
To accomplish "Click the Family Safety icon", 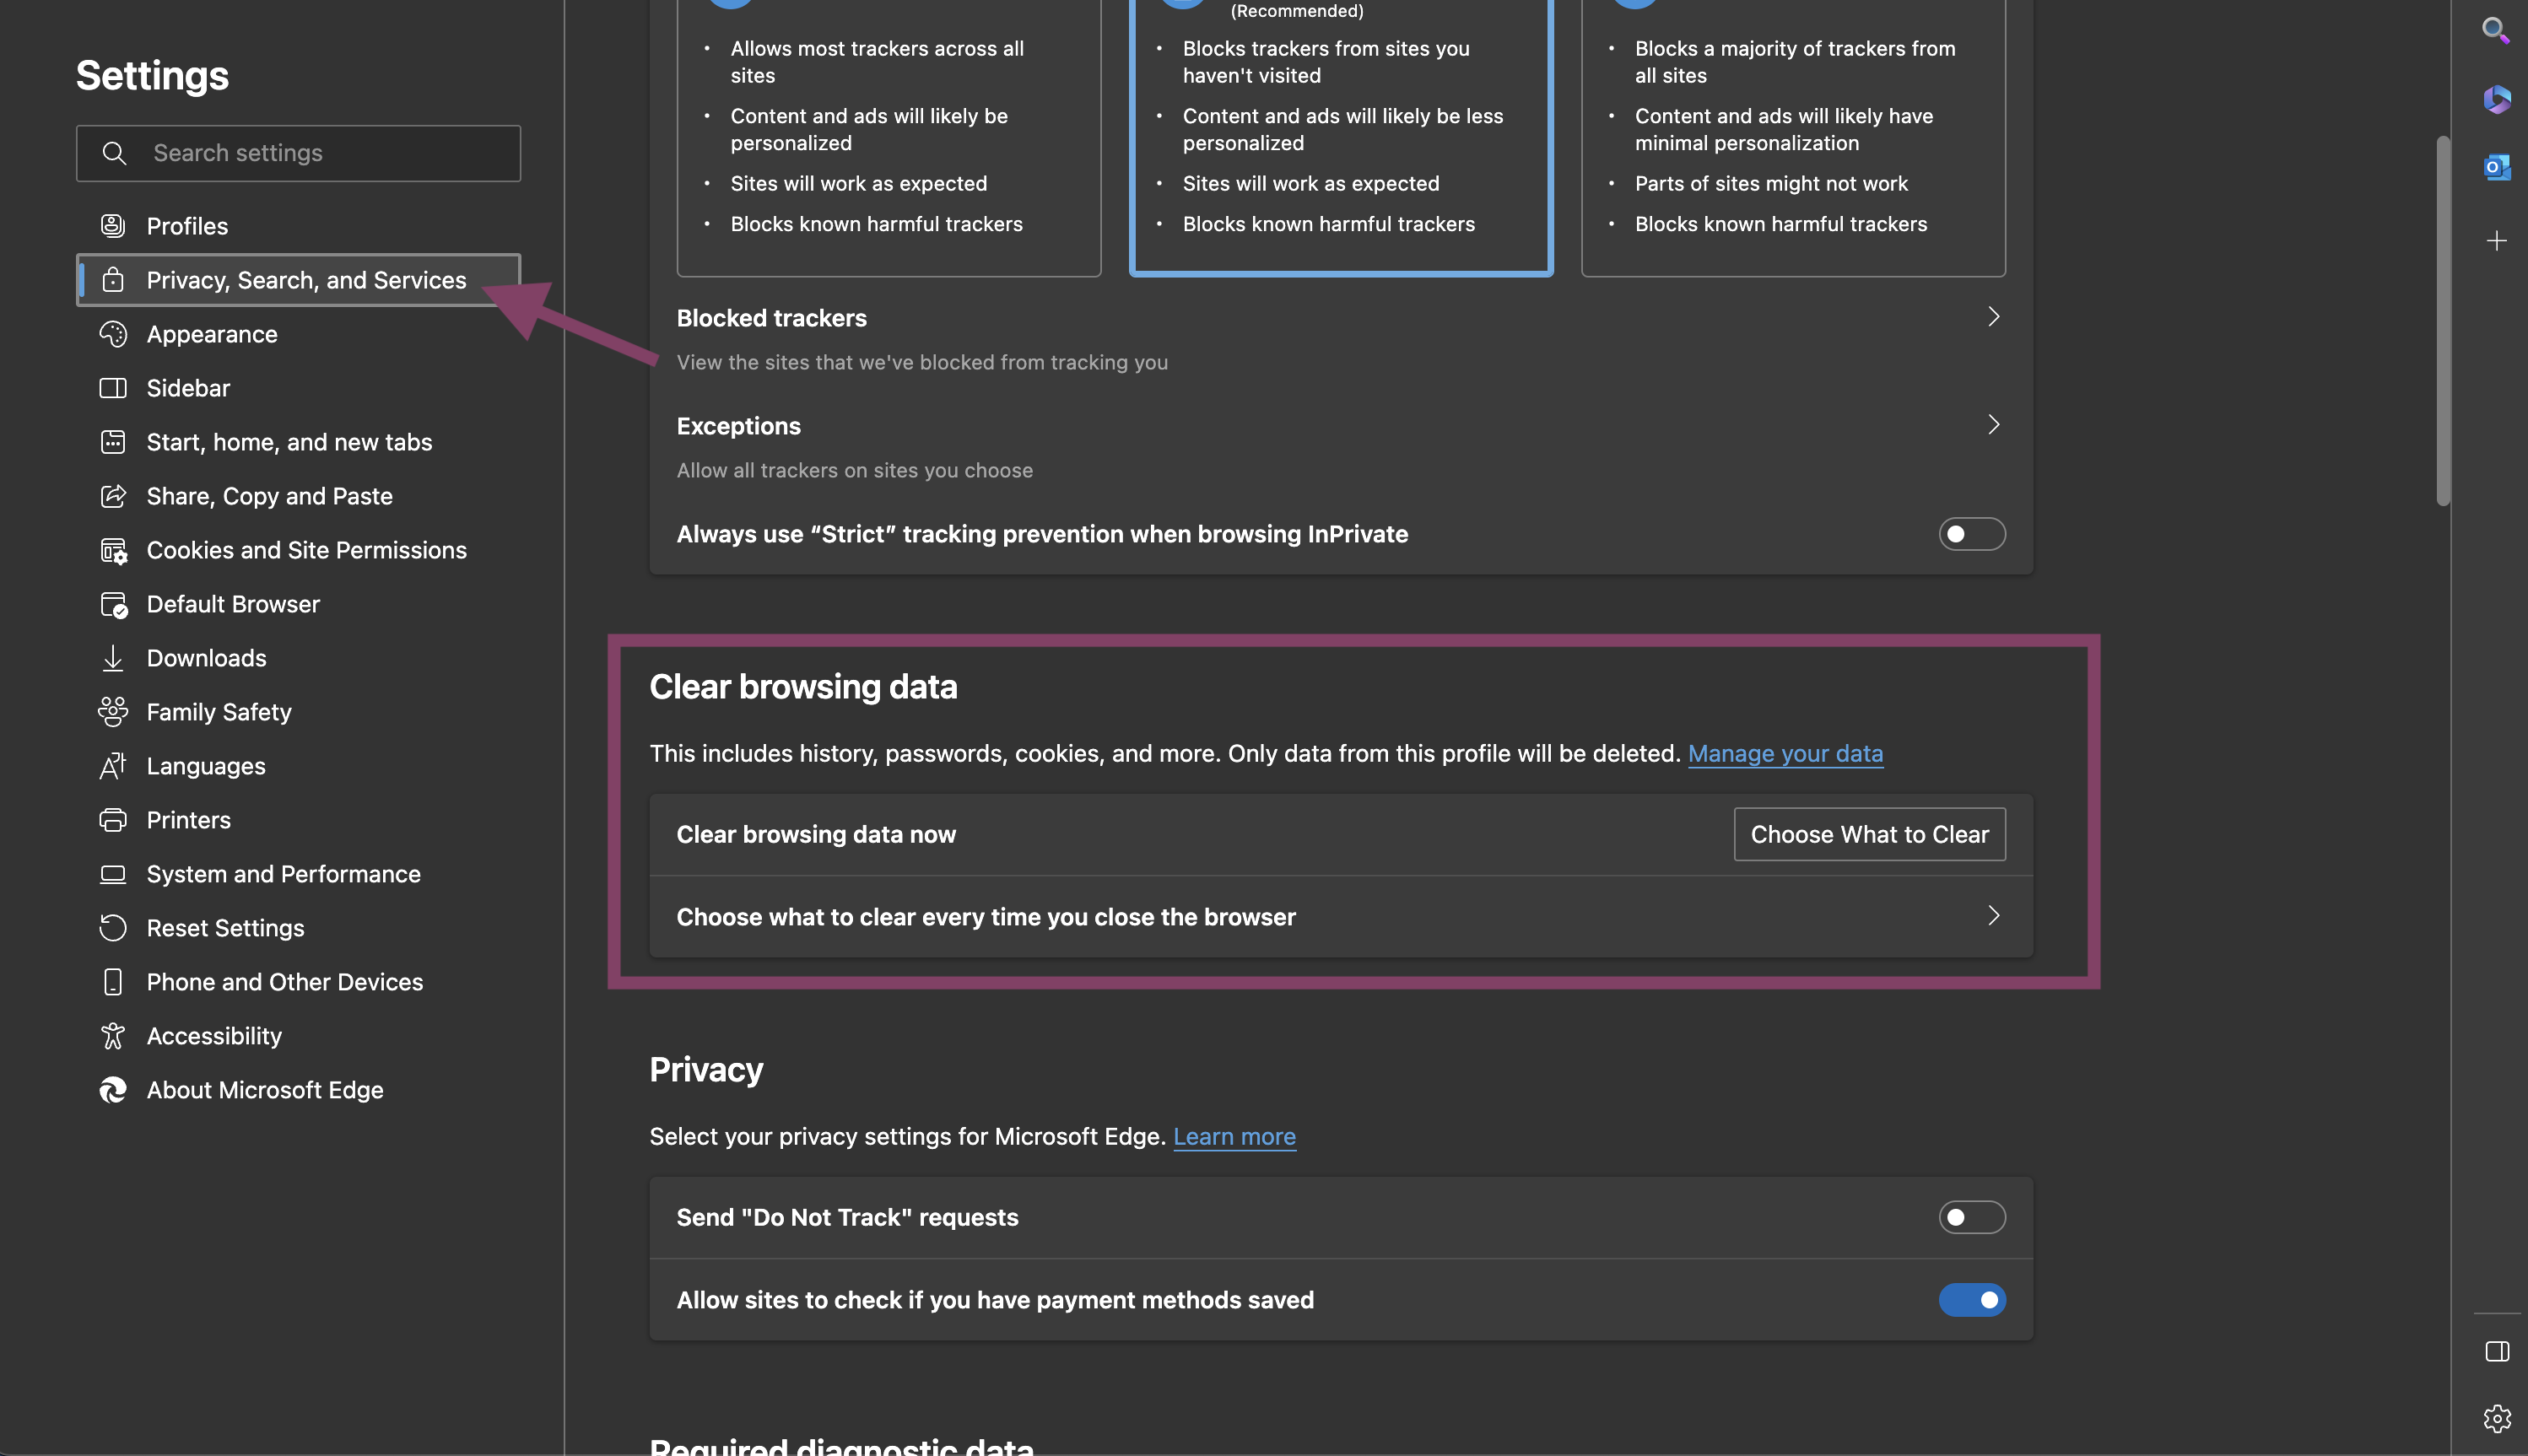I will pyautogui.click(x=113, y=712).
